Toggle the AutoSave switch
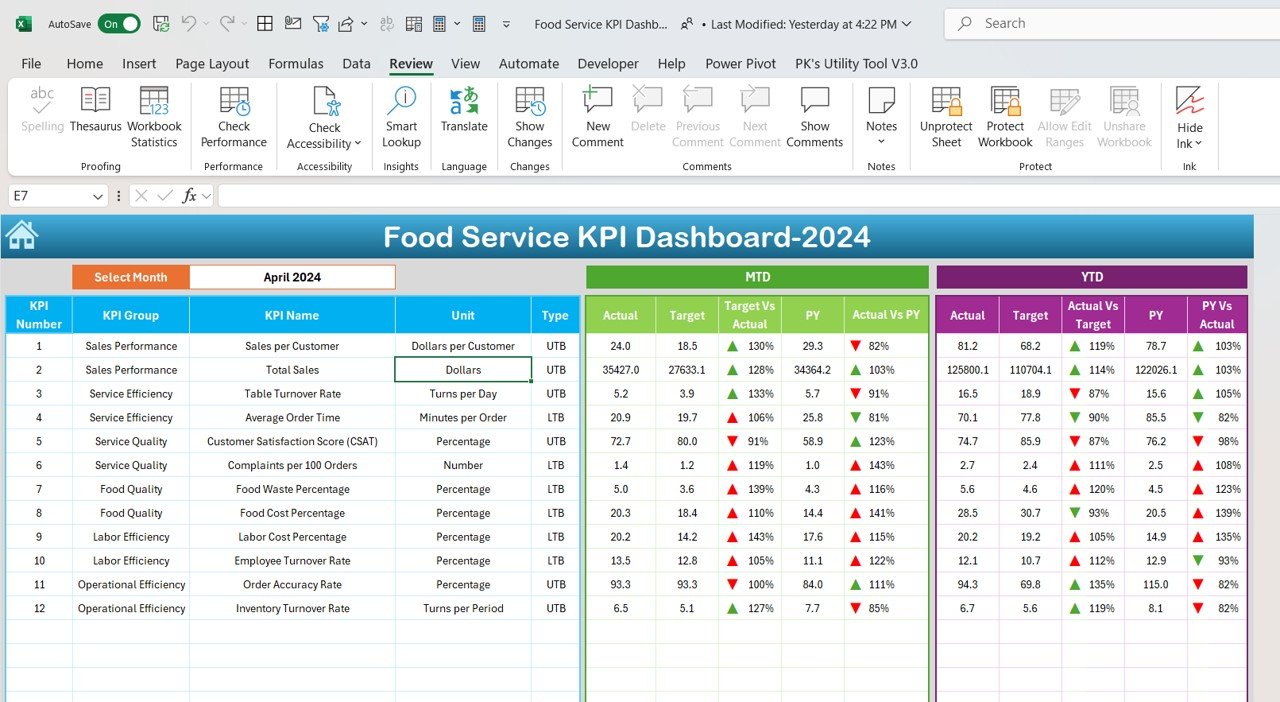 [x=119, y=24]
